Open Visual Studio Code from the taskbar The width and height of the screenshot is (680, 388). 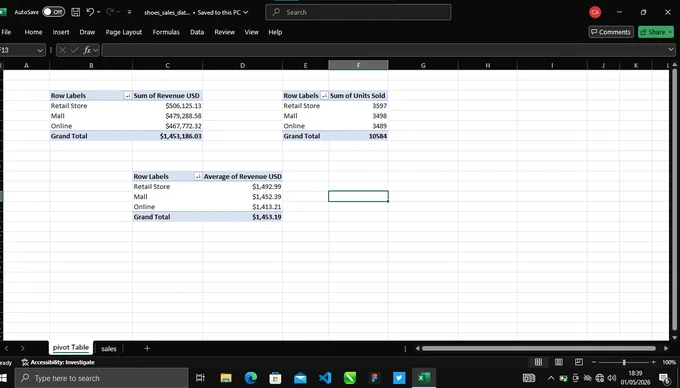(x=325, y=378)
